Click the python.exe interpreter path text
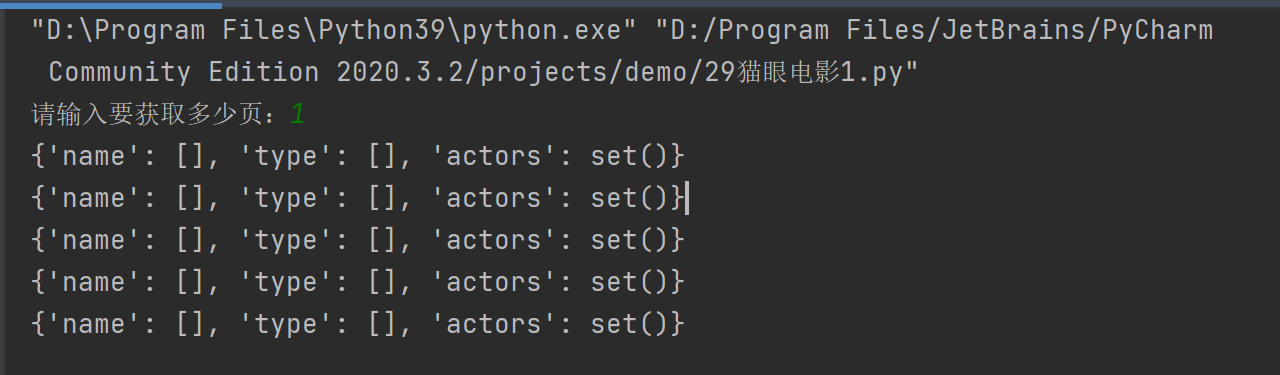Viewport: 1280px width, 375px height. 336,31
